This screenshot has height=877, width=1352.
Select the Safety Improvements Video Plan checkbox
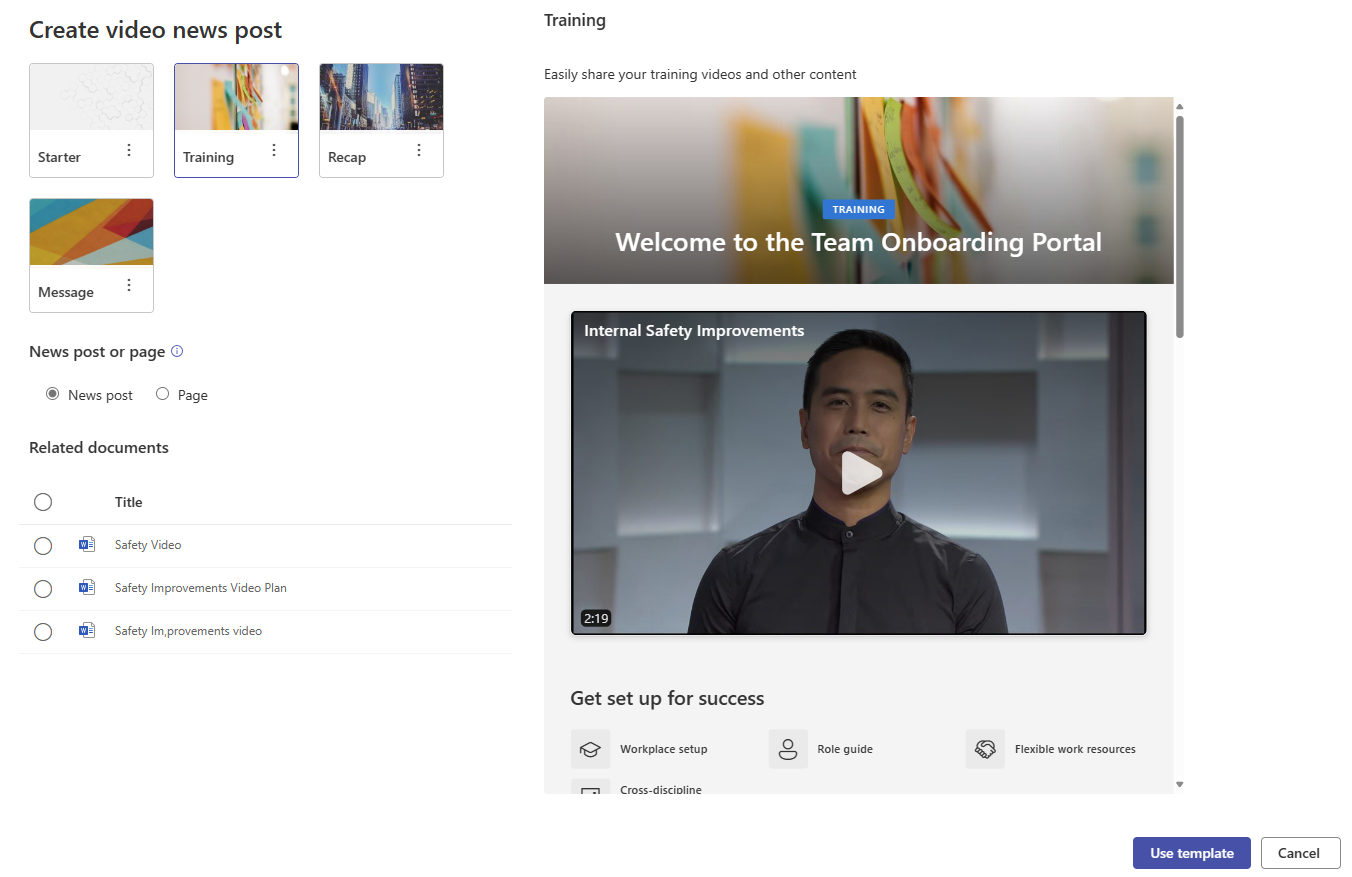43,589
